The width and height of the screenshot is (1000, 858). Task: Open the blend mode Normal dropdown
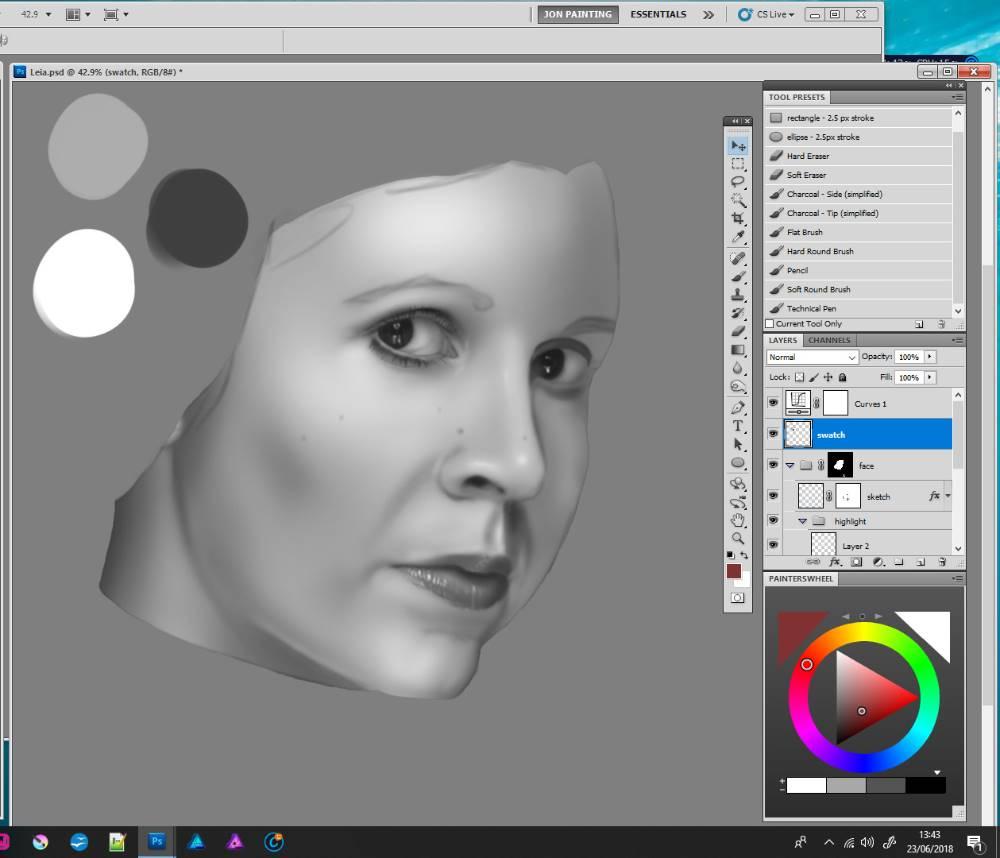(x=812, y=357)
